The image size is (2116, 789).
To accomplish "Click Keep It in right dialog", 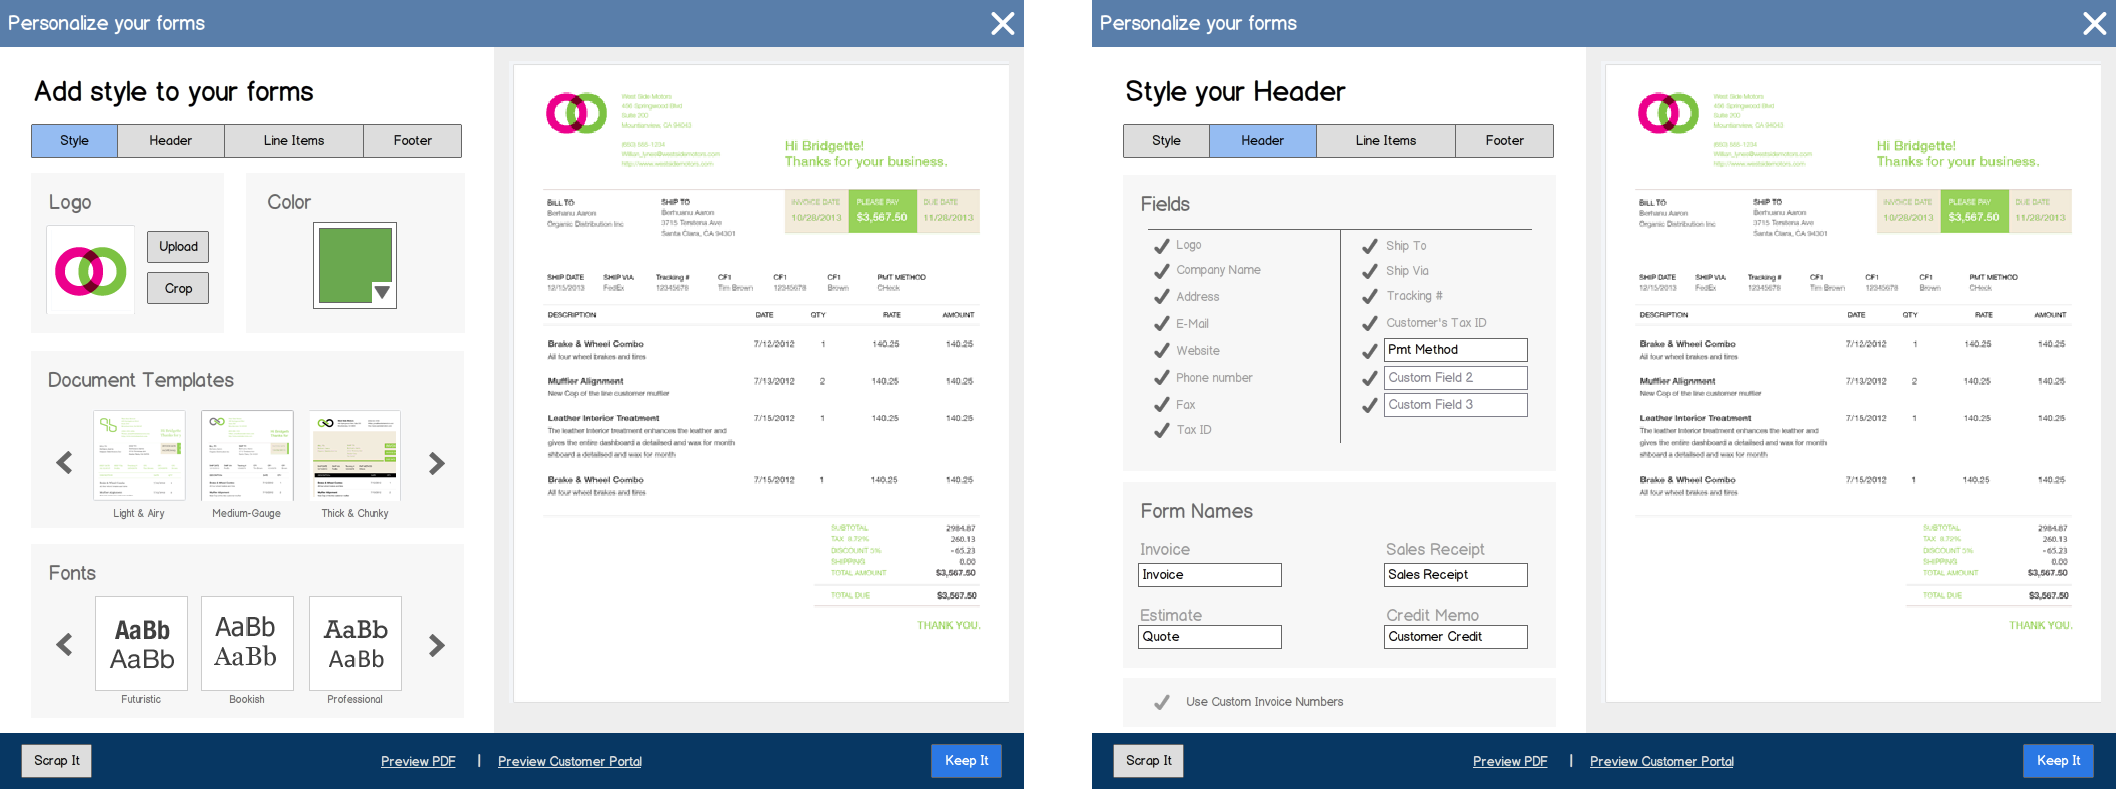I will tap(2058, 761).
